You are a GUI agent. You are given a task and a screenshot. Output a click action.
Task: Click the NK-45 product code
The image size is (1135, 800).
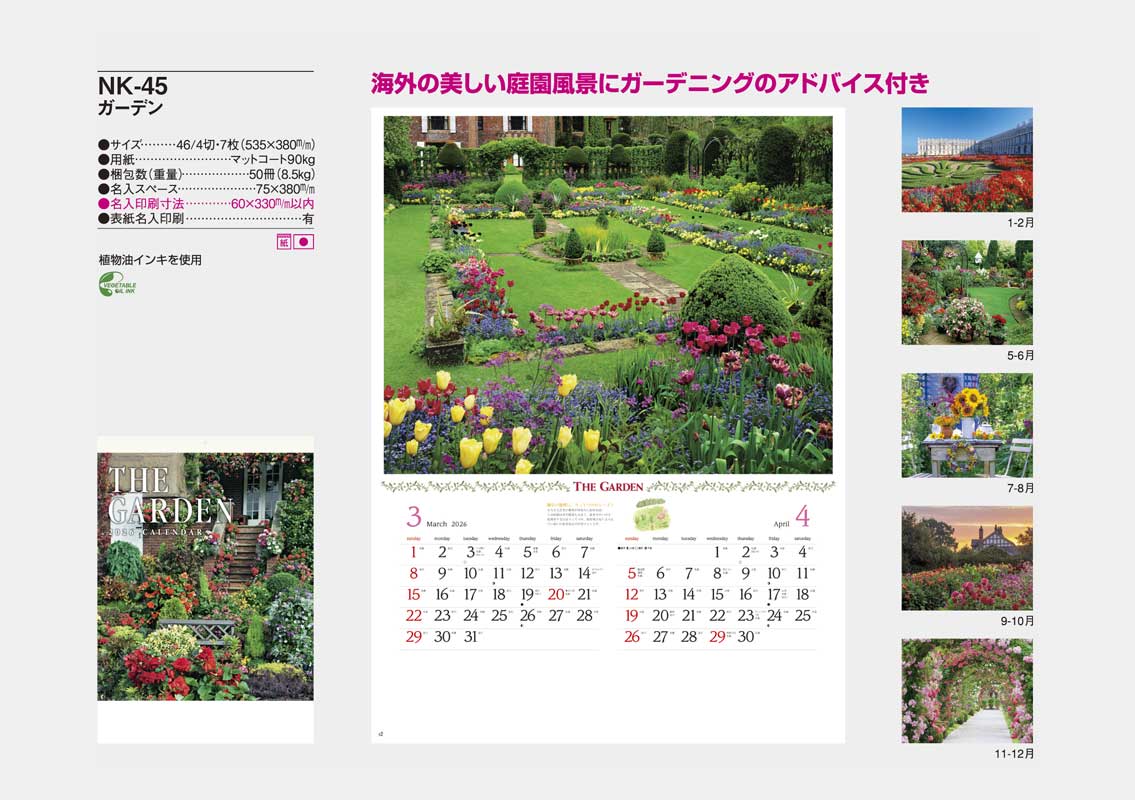[x=132, y=86]
